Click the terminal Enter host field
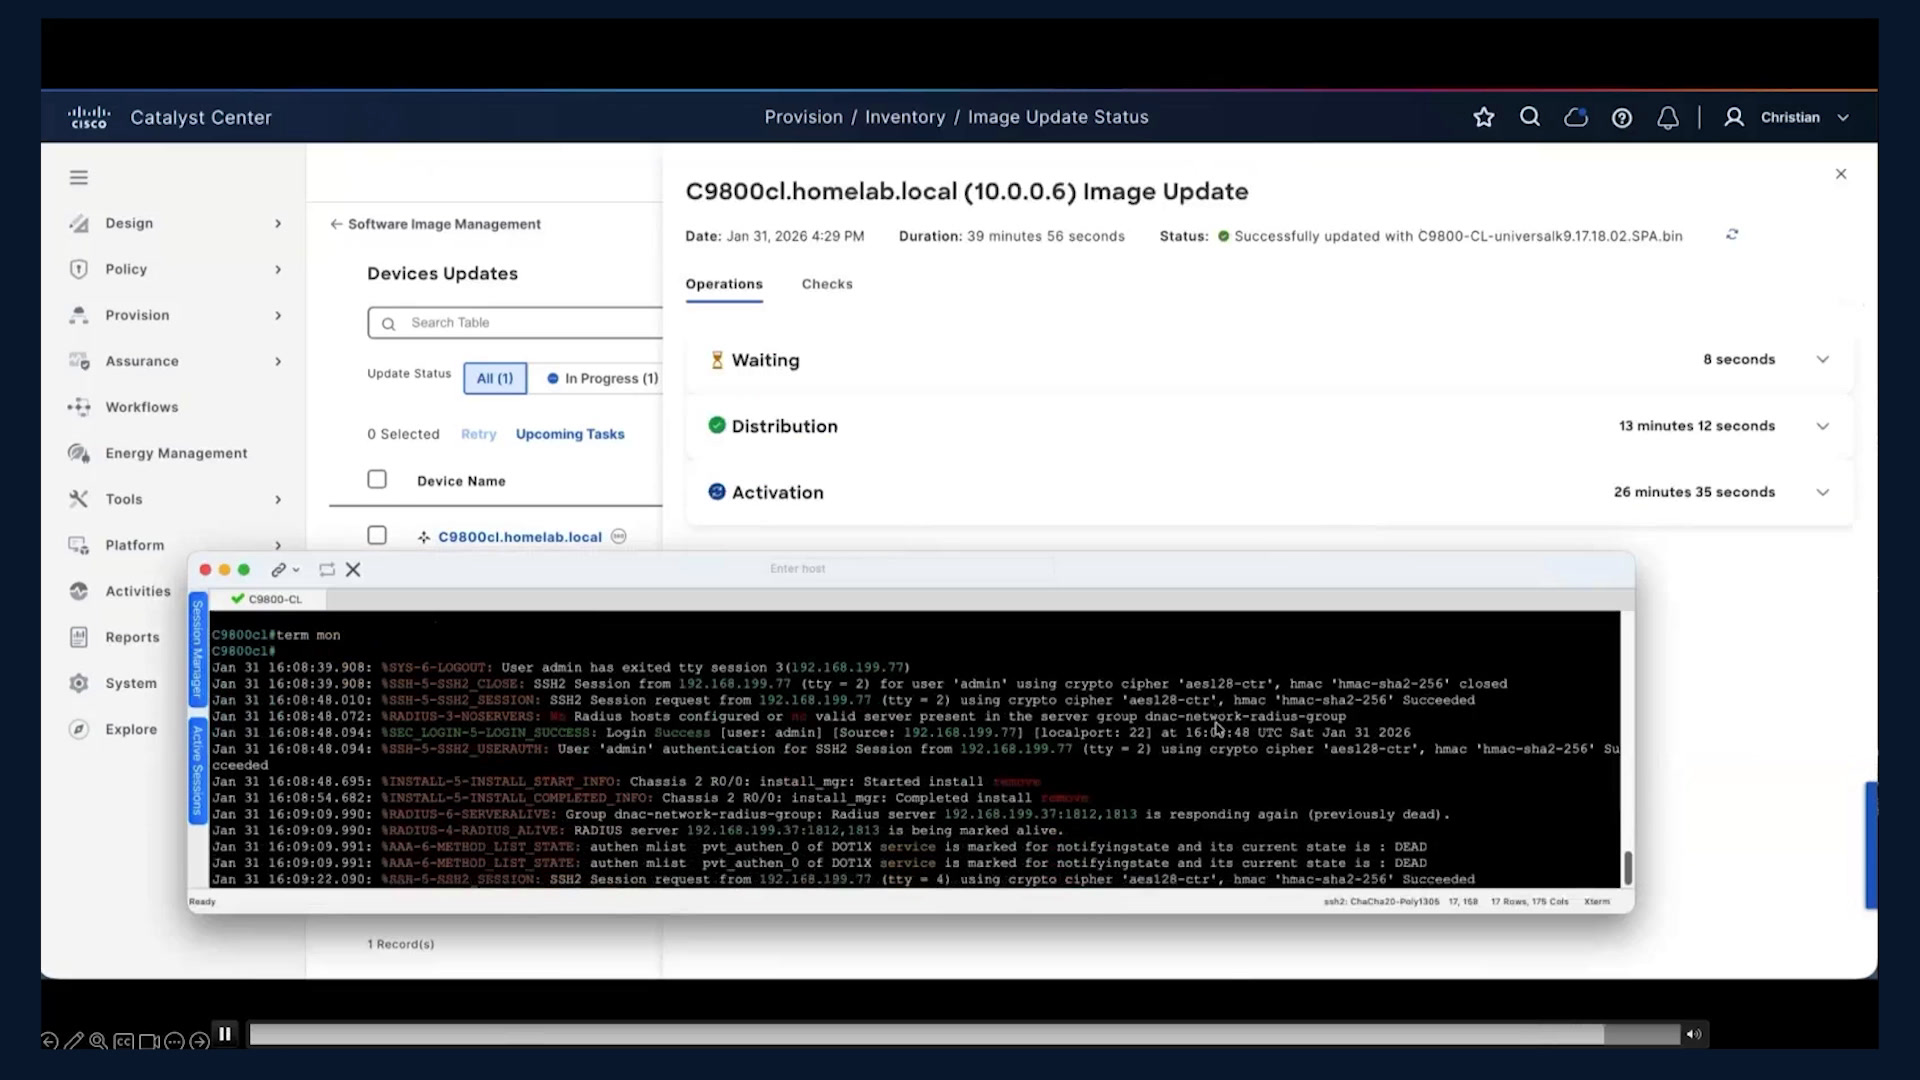Screen dimensions: 1920x1080 (x=798, y=568)
